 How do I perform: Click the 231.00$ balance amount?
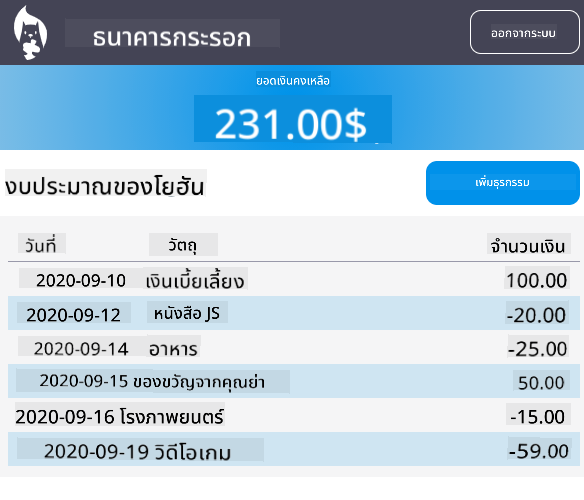(291, 124)
